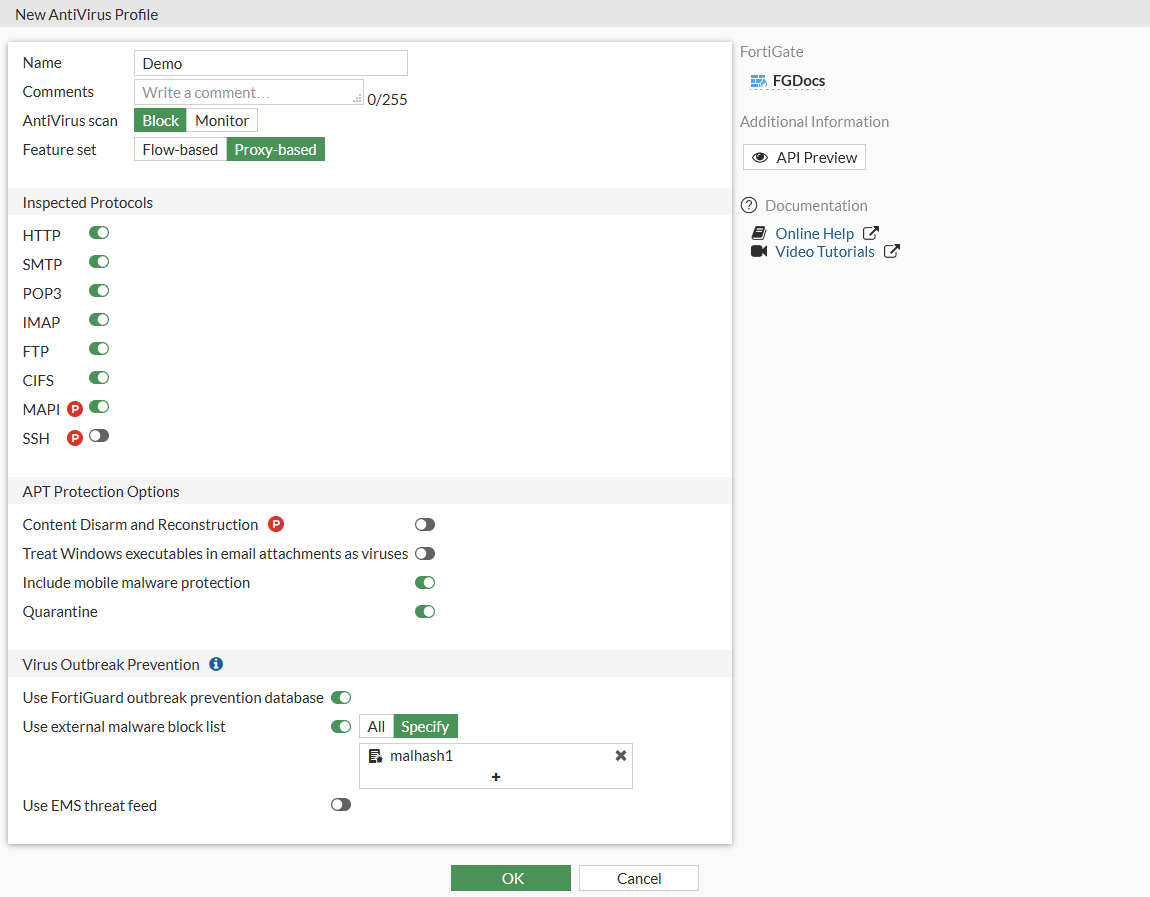Screen dimensions: 1150x897
Task: Open the API Preview
Action: tap(805, 157)
